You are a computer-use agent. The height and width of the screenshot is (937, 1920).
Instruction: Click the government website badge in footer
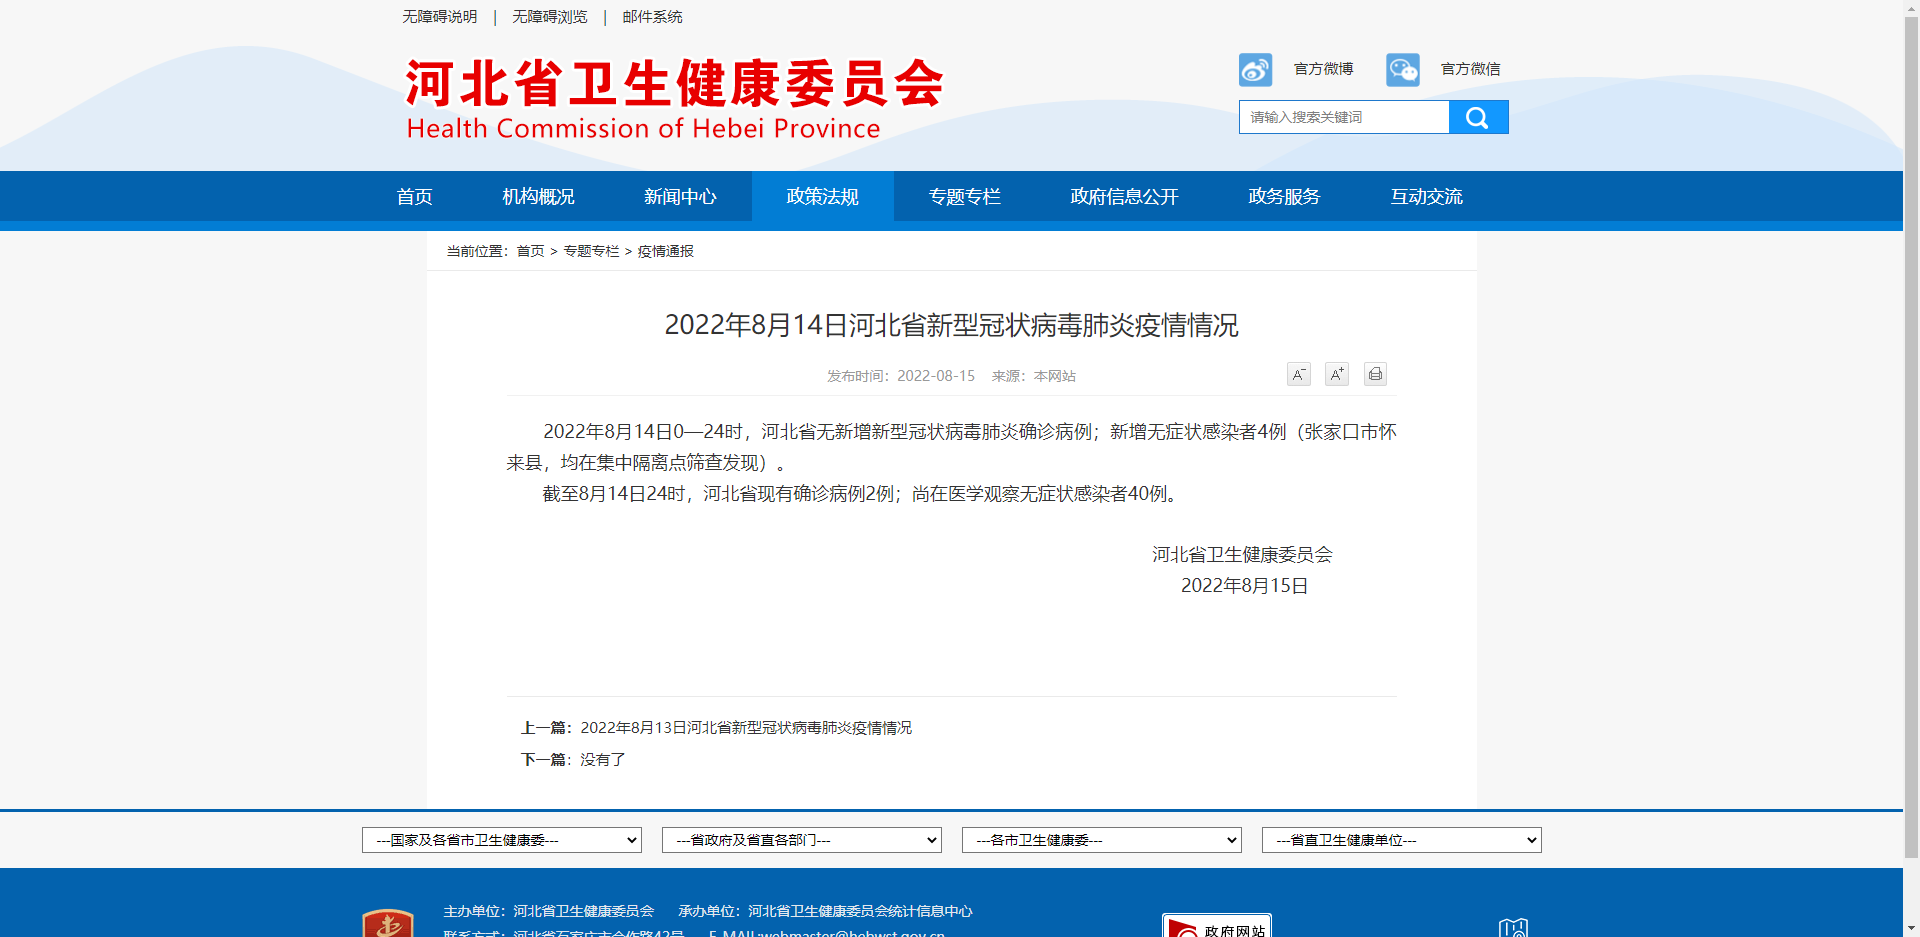pyautogui.click(x=1216, y=926)
